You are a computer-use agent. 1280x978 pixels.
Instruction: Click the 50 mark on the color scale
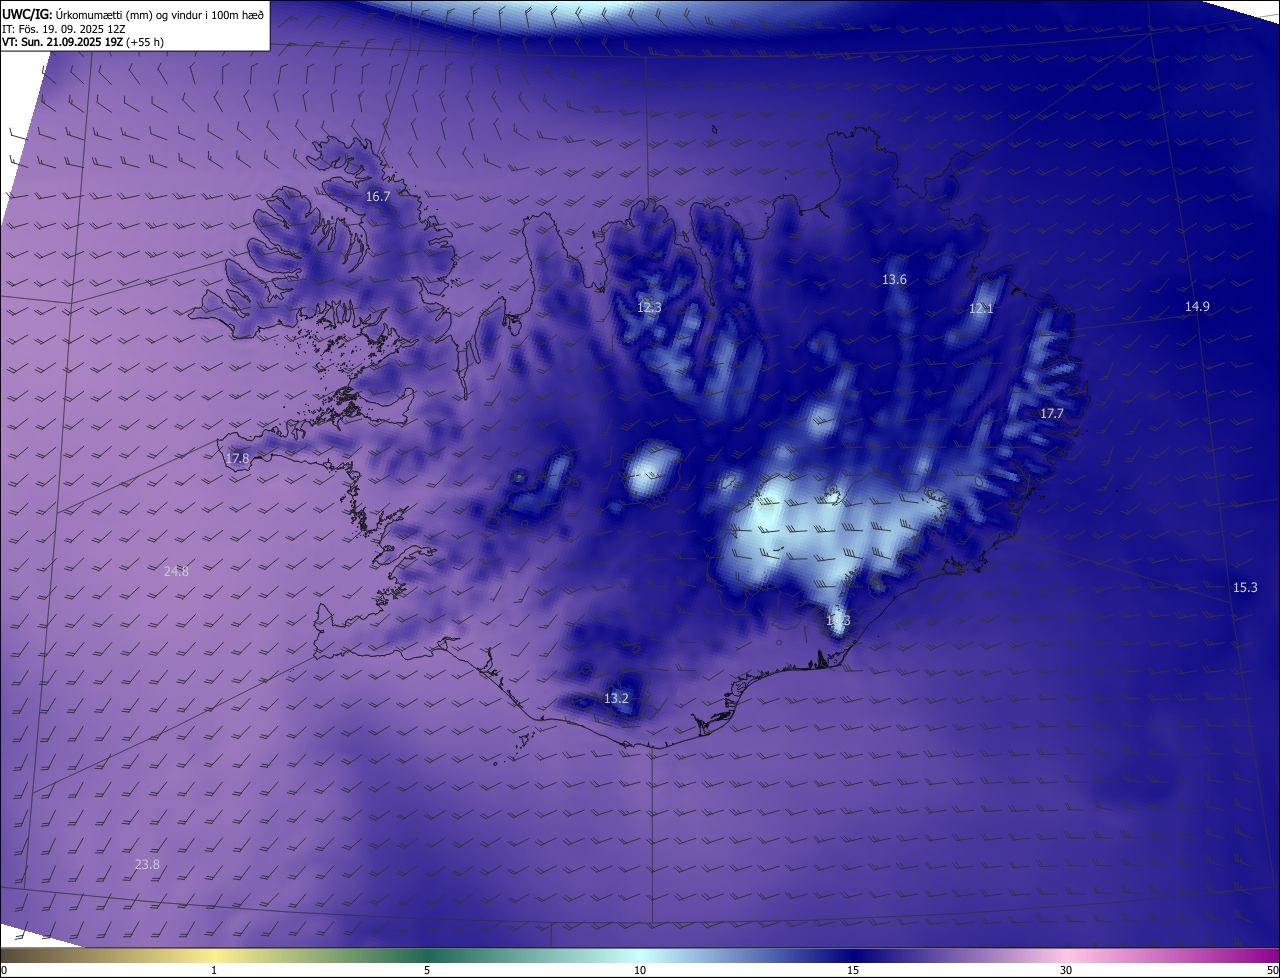(x=1272, y=970)
